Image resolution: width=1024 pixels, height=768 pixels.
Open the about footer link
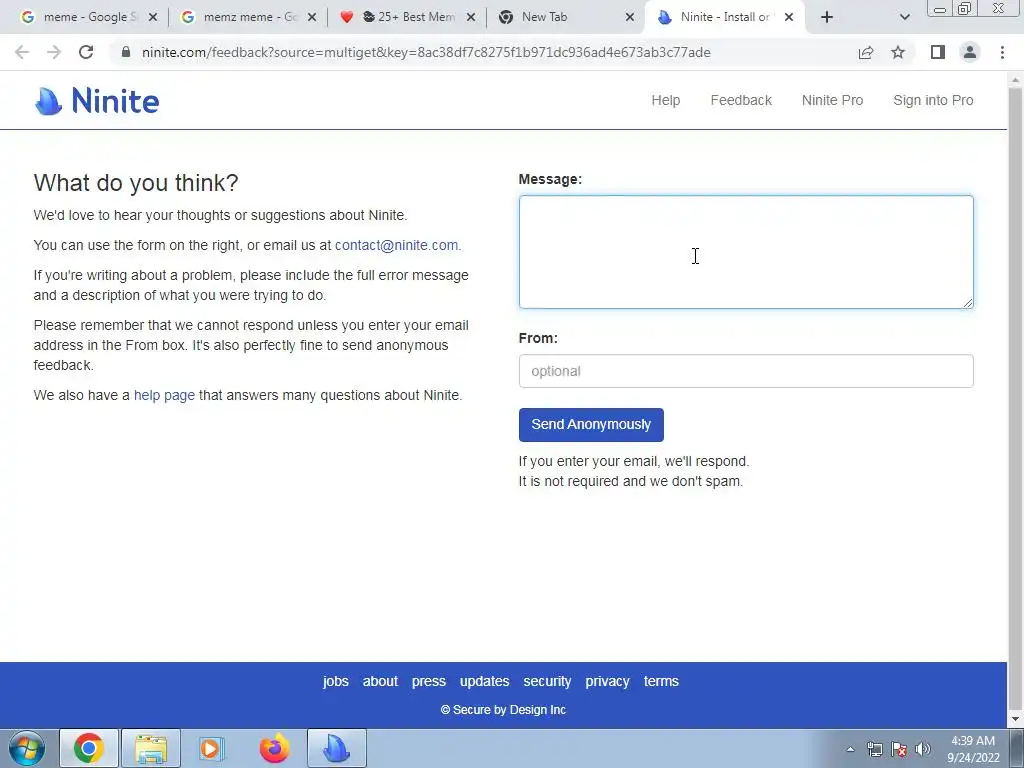click(380, 681)
